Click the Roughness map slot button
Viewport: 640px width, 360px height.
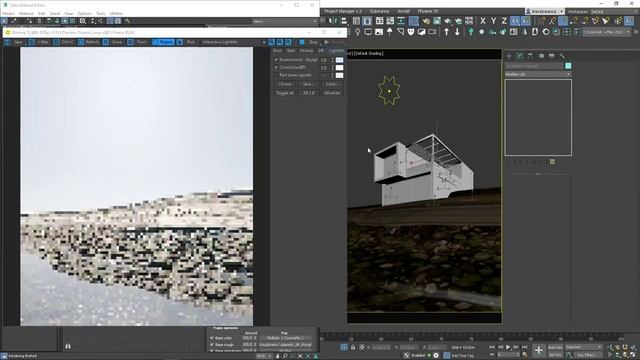pyautogui.click(x=285, y=344)
